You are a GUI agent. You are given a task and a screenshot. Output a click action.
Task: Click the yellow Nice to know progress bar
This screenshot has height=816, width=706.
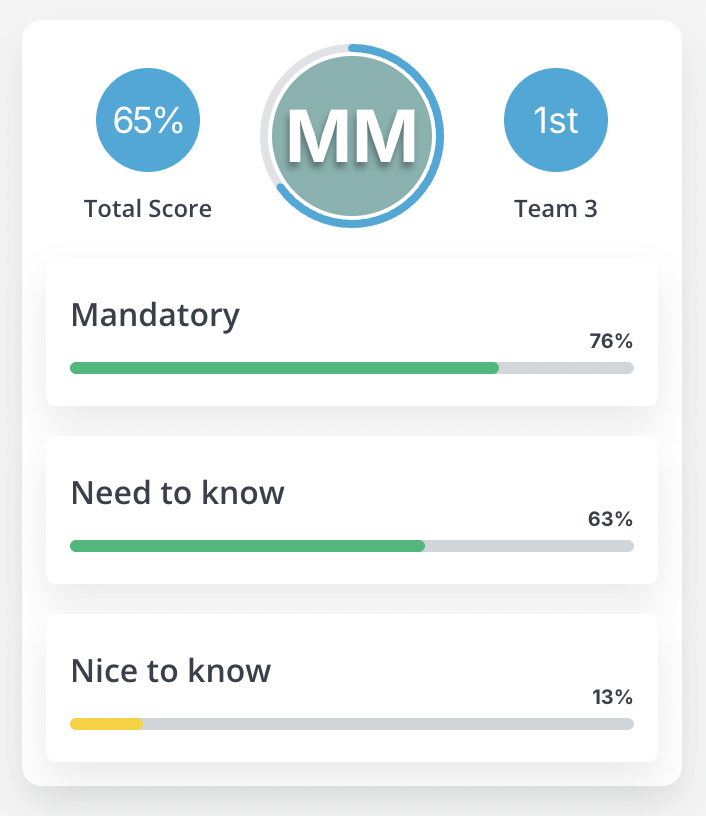tap(106, 724)
